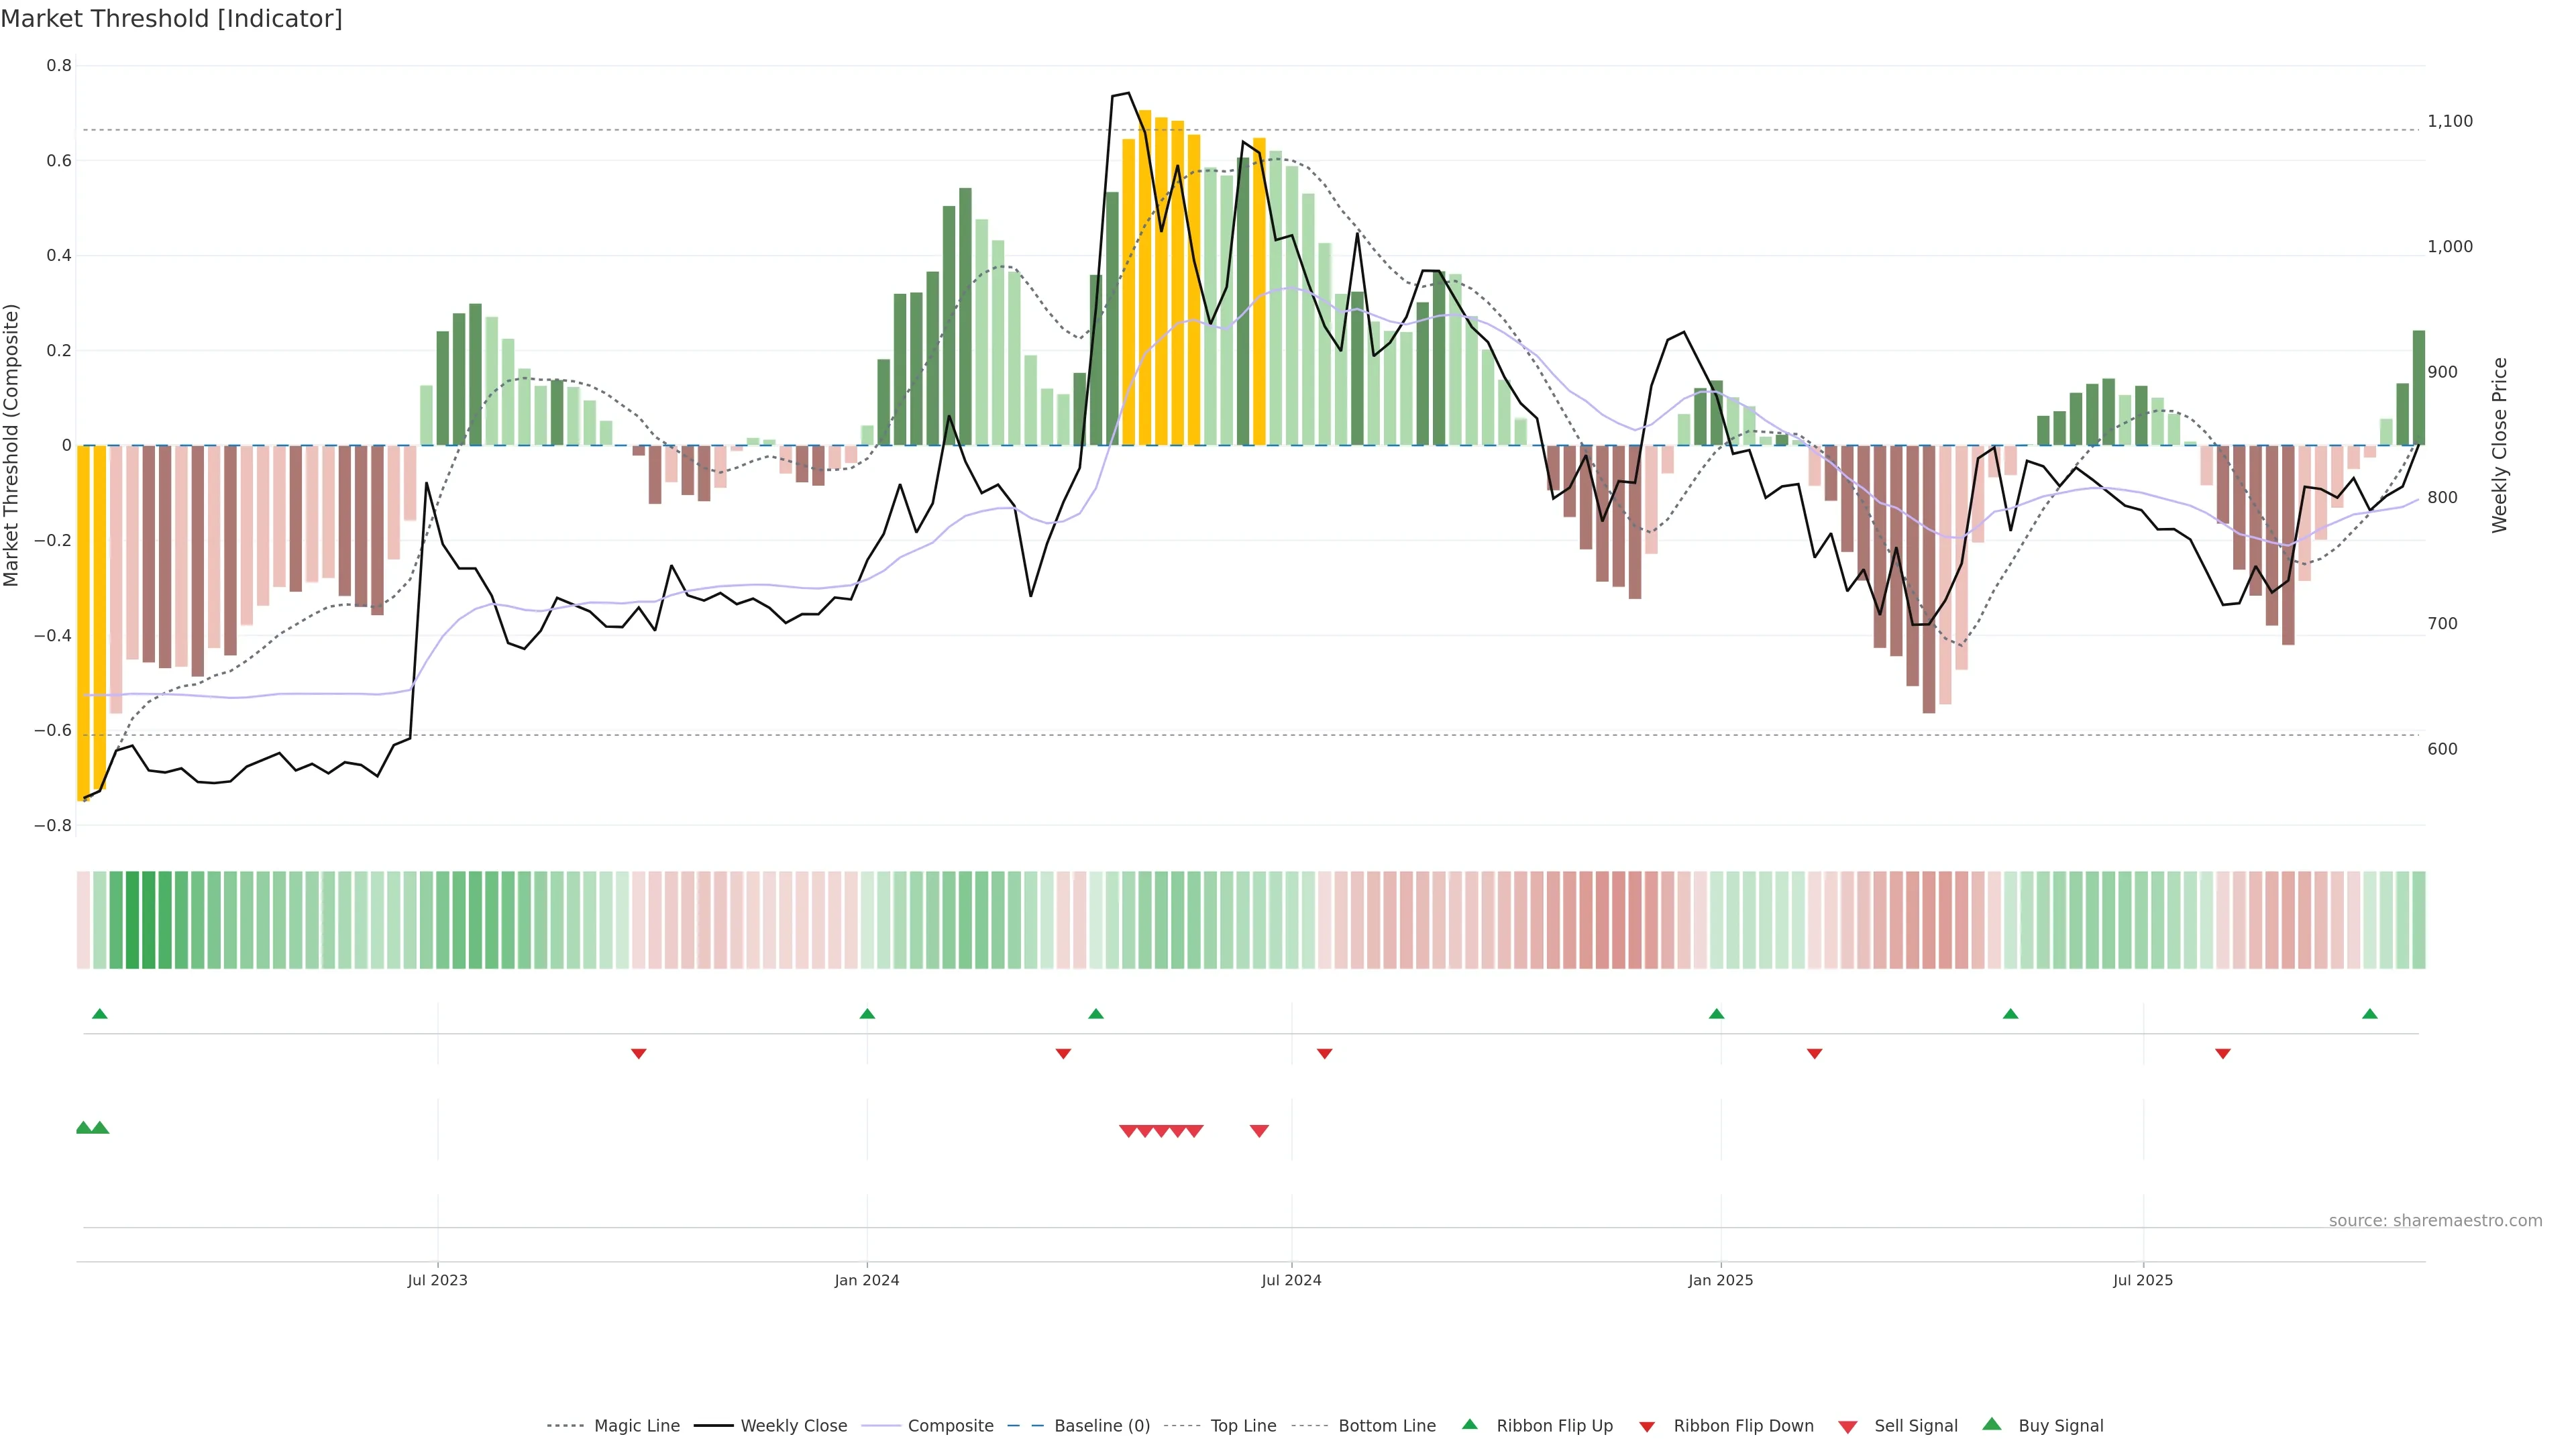Screen dimensions: 2576x1449
Task: Click the source: sharemaestro.com text
Action: point(2435,1220)
